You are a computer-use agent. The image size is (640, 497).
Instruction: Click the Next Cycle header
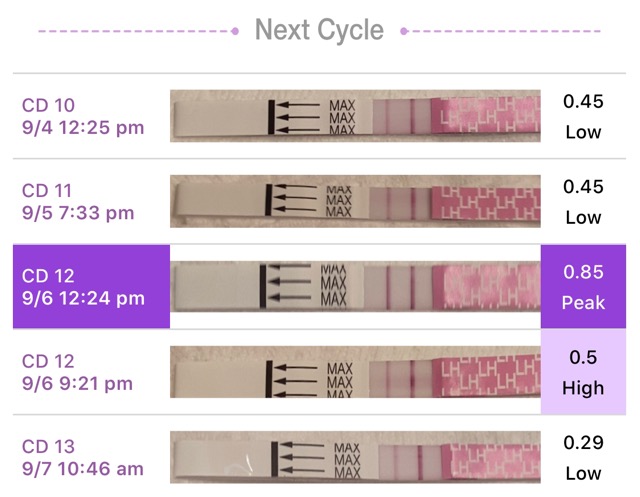point(319,30)
